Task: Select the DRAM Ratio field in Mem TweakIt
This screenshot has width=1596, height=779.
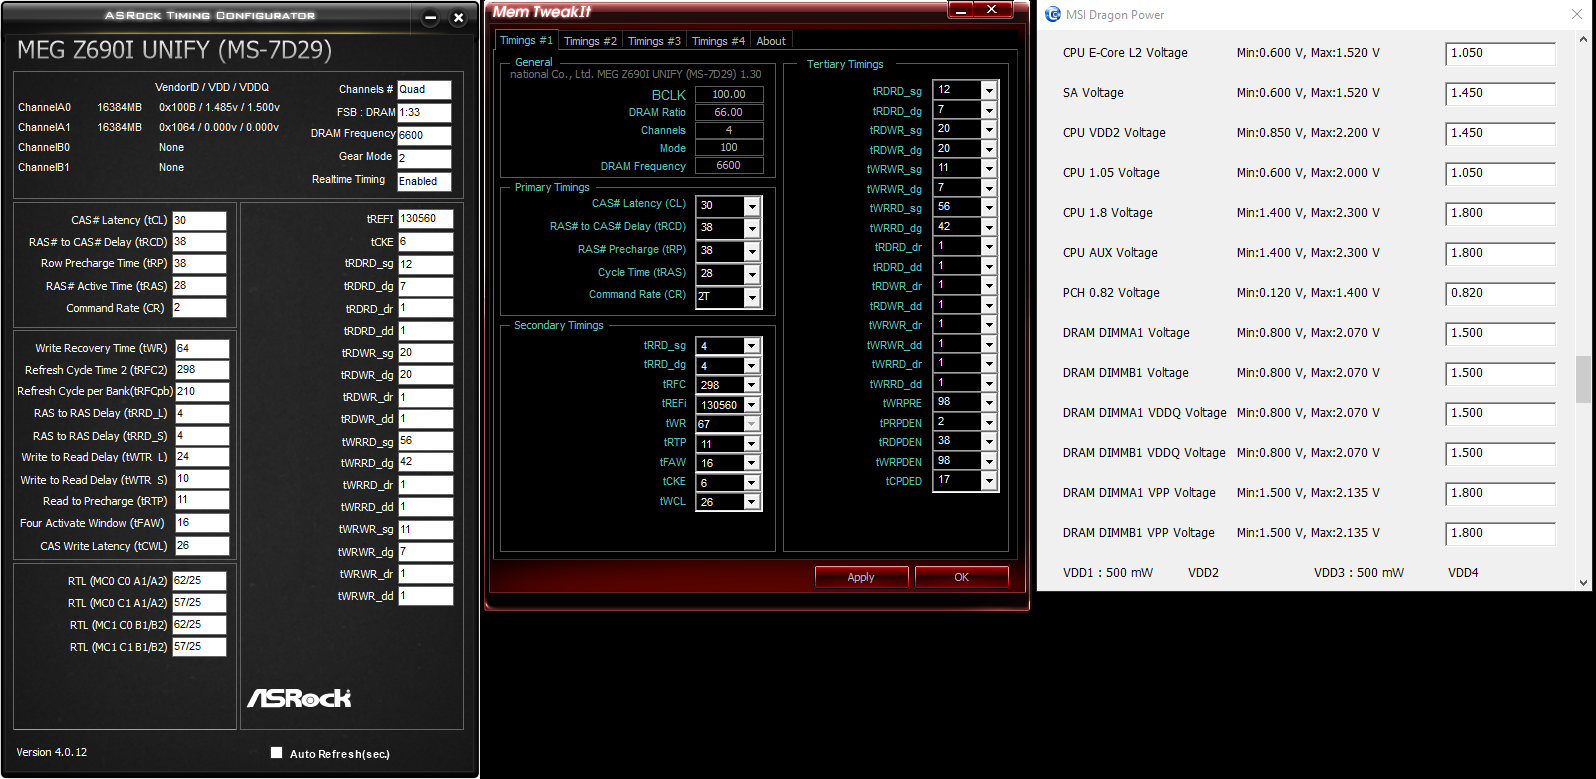Action: pos(729,112)
